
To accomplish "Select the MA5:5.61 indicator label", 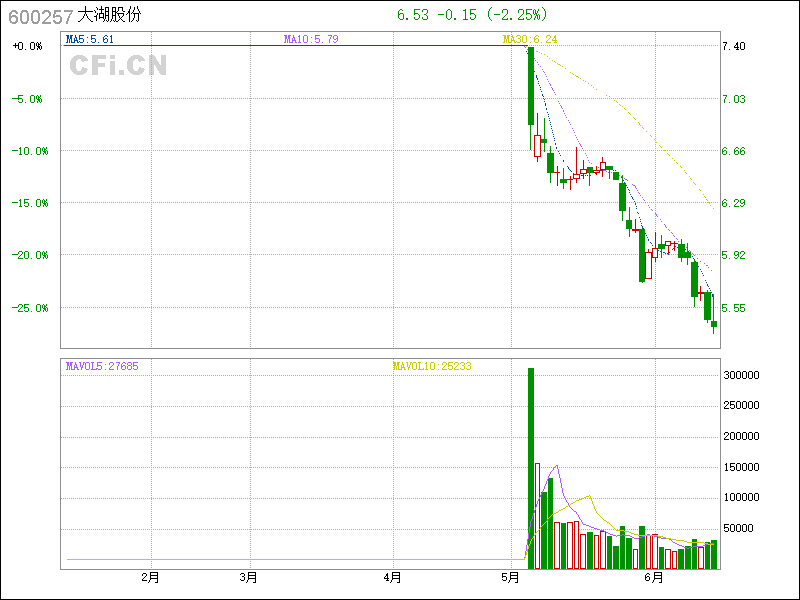I will point(90,39).
